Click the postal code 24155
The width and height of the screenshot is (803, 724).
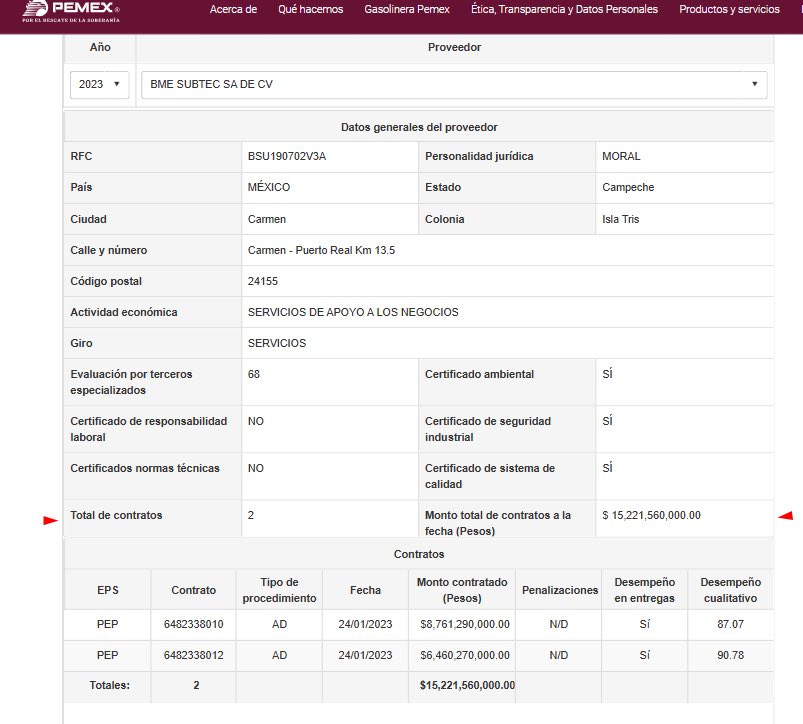(263, 281)
